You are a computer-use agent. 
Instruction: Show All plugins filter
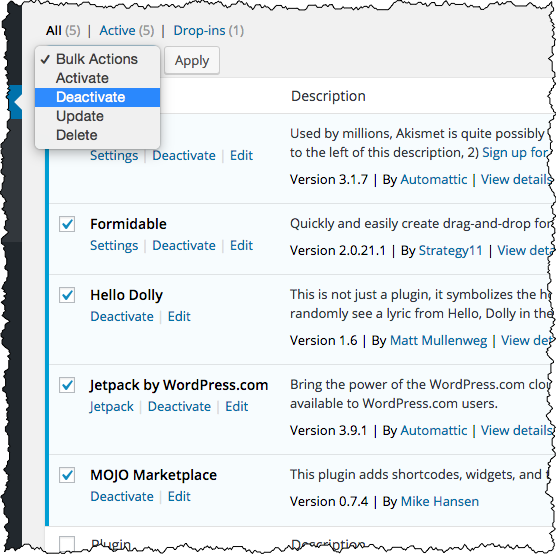pyautogui.click(x=54, y=31)
